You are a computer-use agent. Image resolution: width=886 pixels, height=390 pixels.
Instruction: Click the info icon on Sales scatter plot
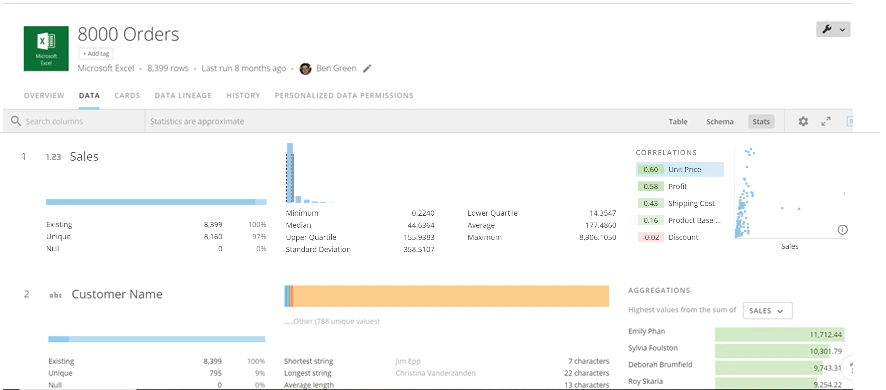(x=842, y=229)
